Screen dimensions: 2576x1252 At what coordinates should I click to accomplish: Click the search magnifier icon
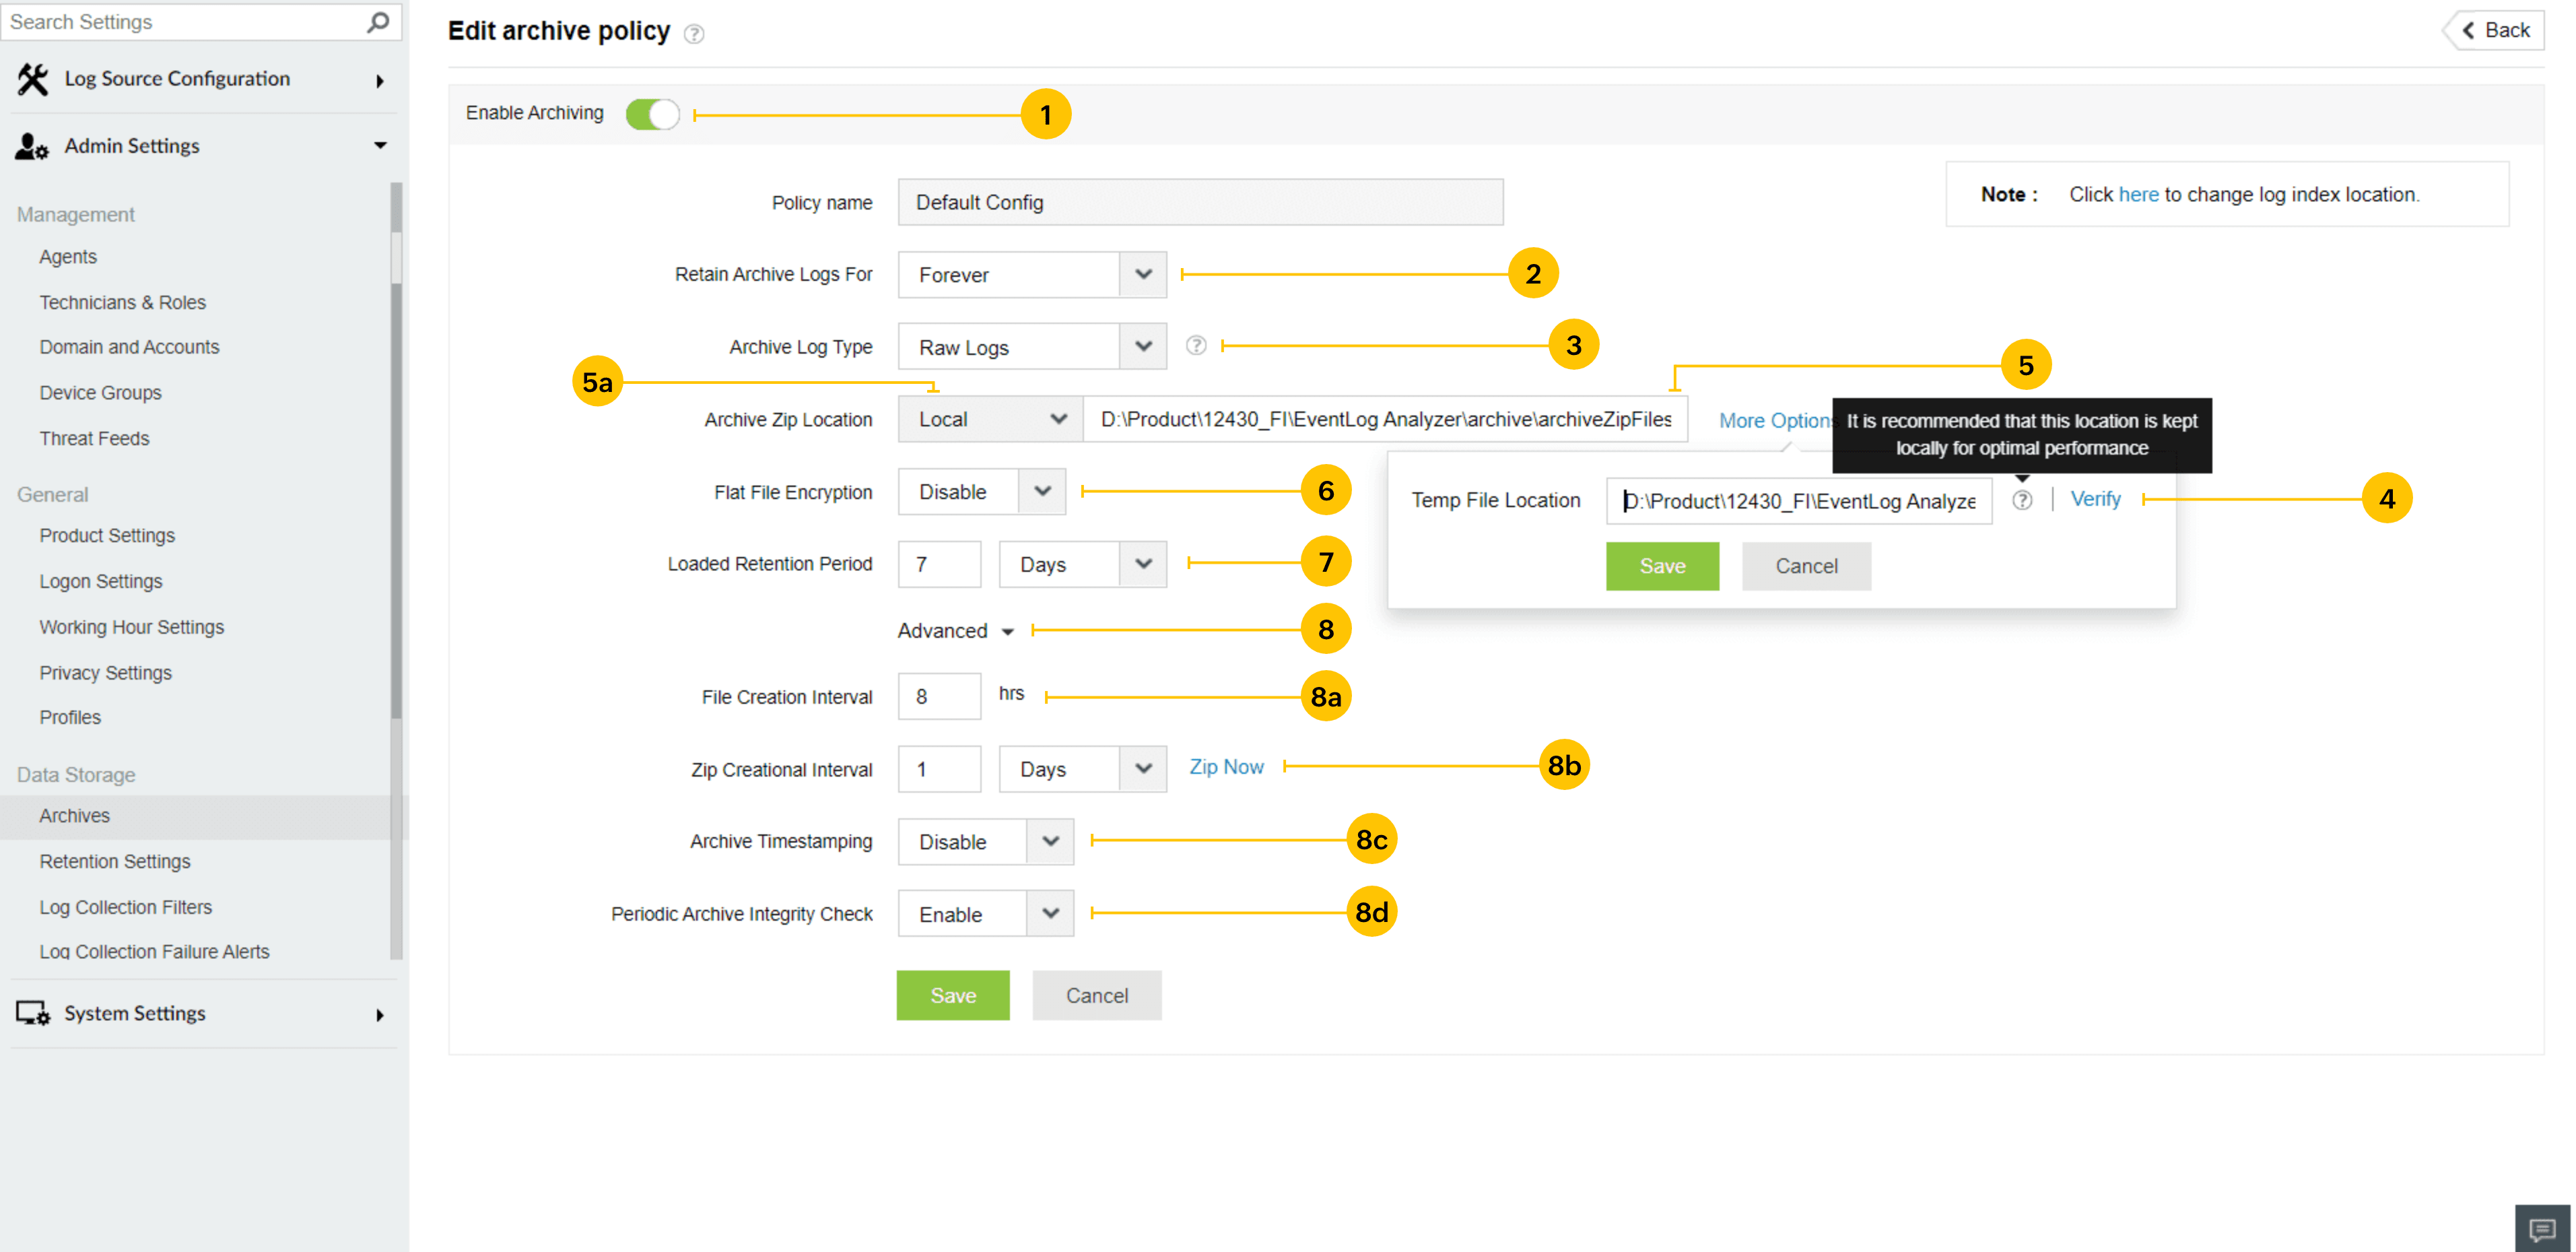pyautogui.click(x=377, y=21)
